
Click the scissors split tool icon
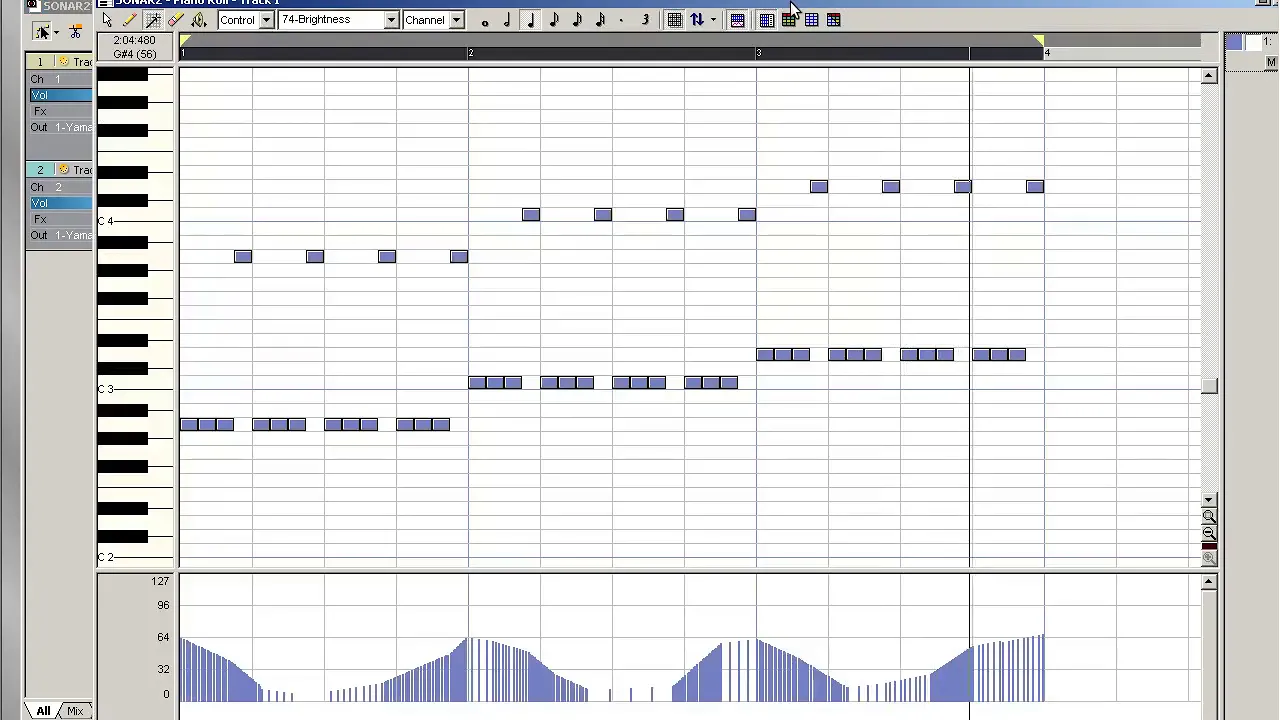[76, 32]
